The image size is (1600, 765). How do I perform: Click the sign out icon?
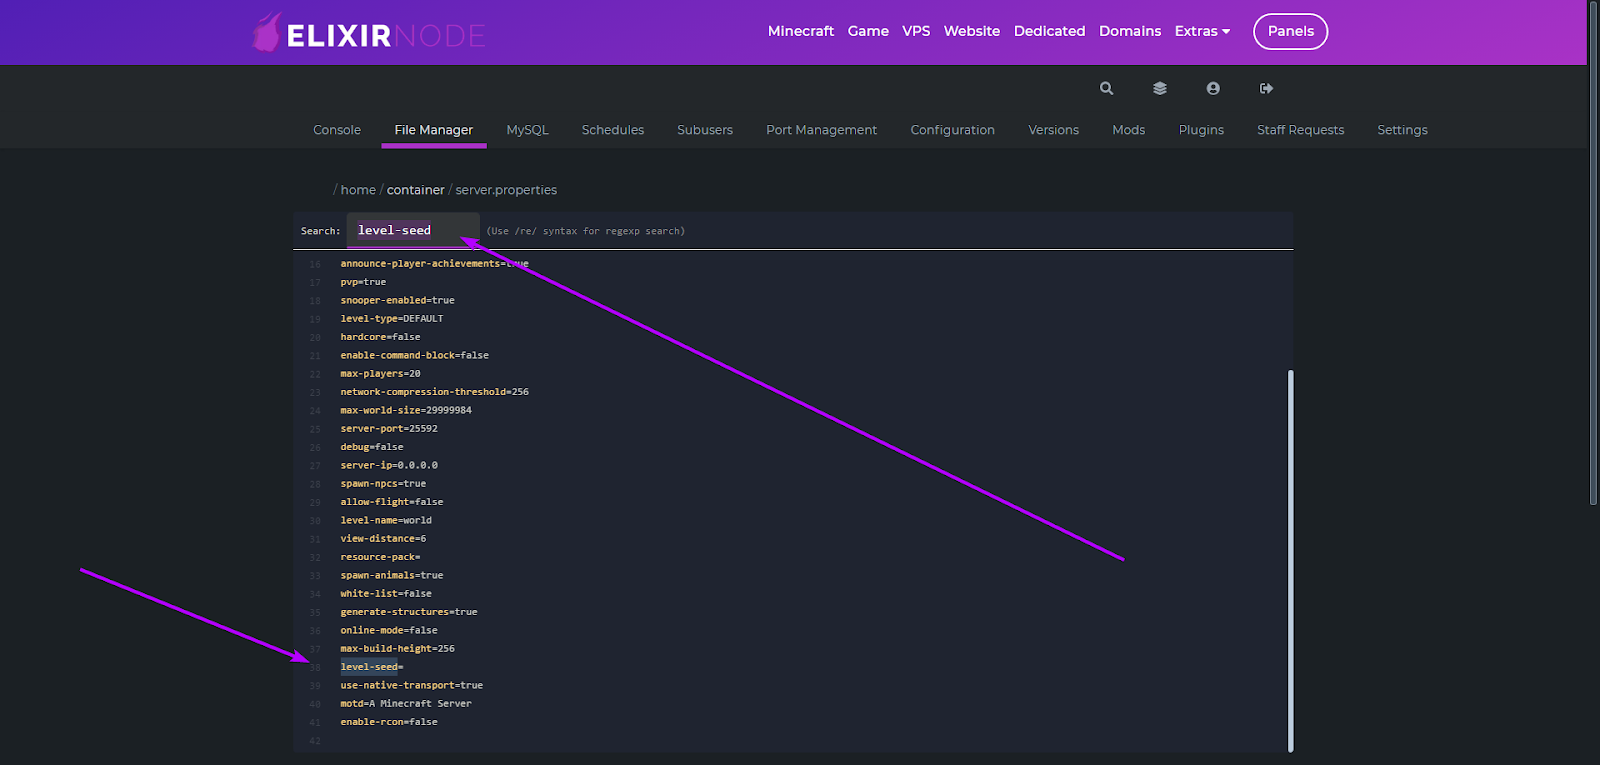point(1266,88)
